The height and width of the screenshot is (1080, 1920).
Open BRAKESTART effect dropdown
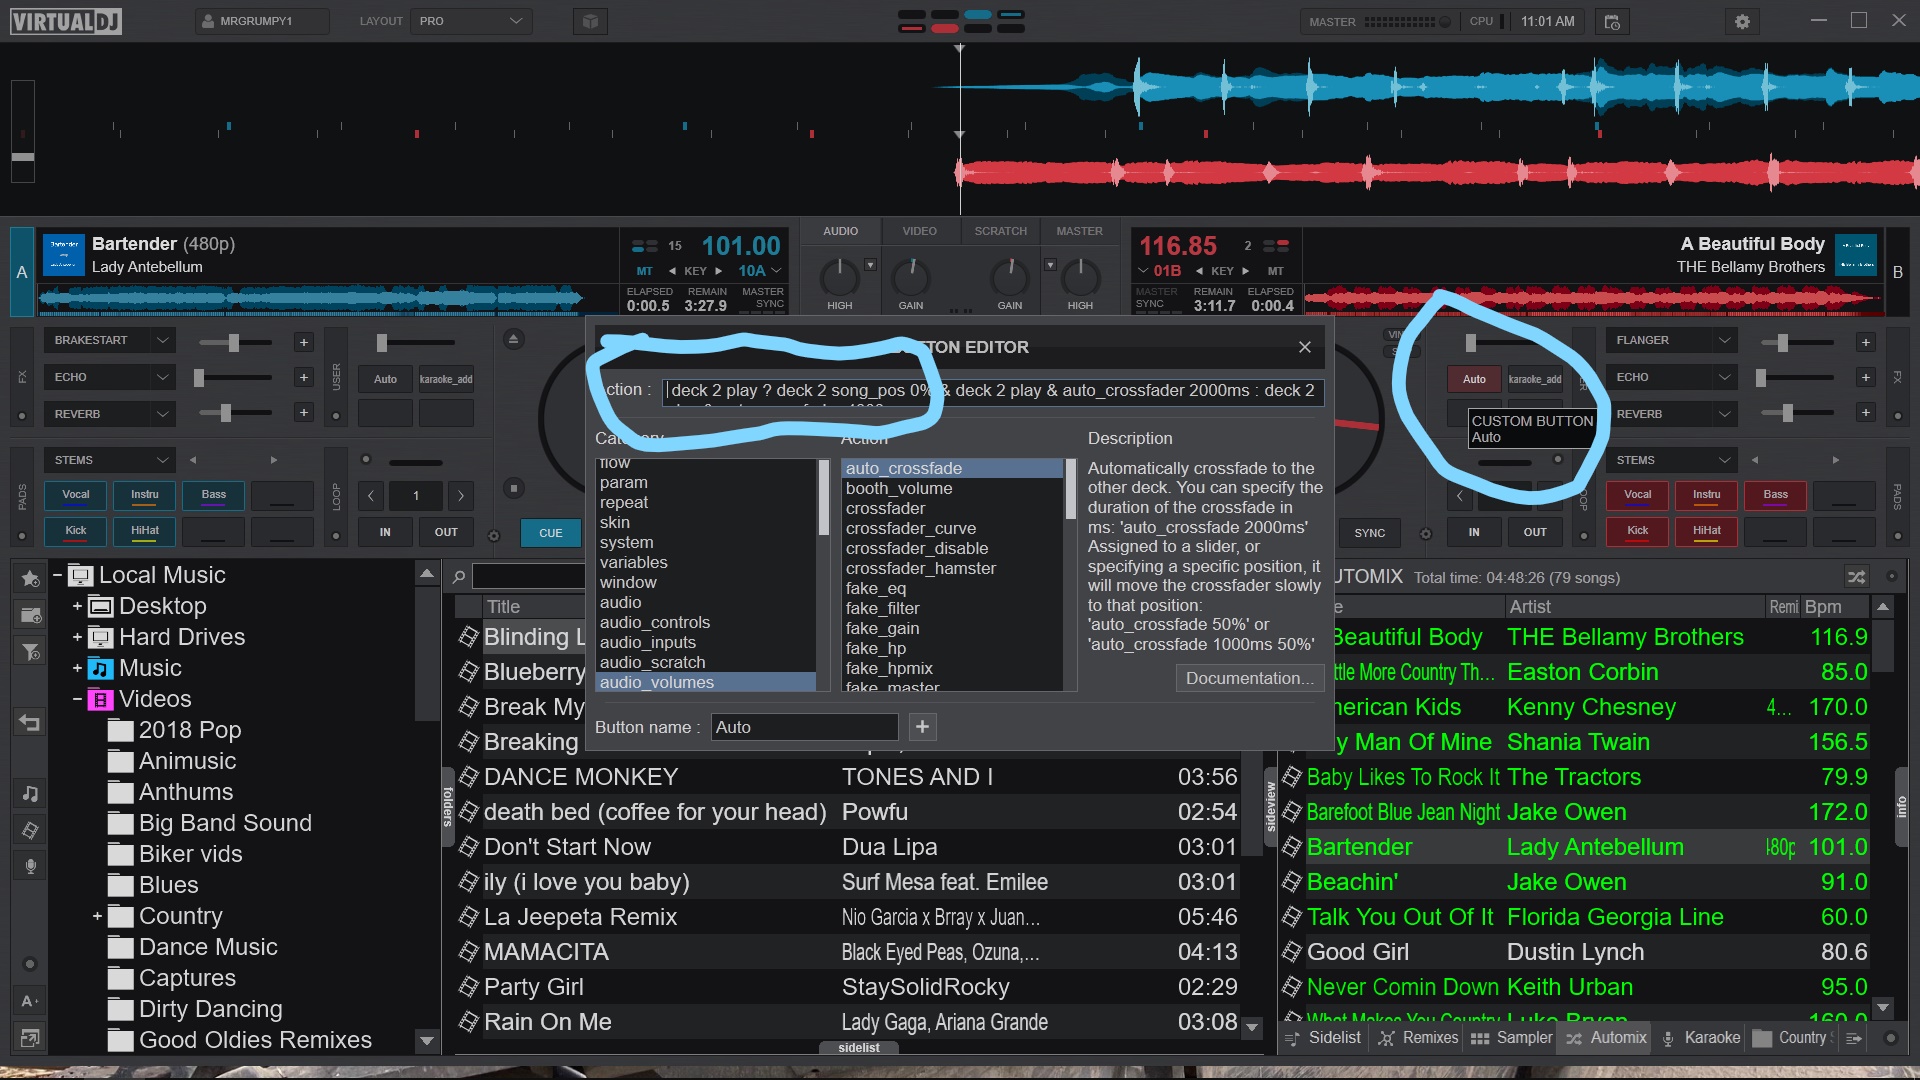pyautogui.click(x=162, y=340)
